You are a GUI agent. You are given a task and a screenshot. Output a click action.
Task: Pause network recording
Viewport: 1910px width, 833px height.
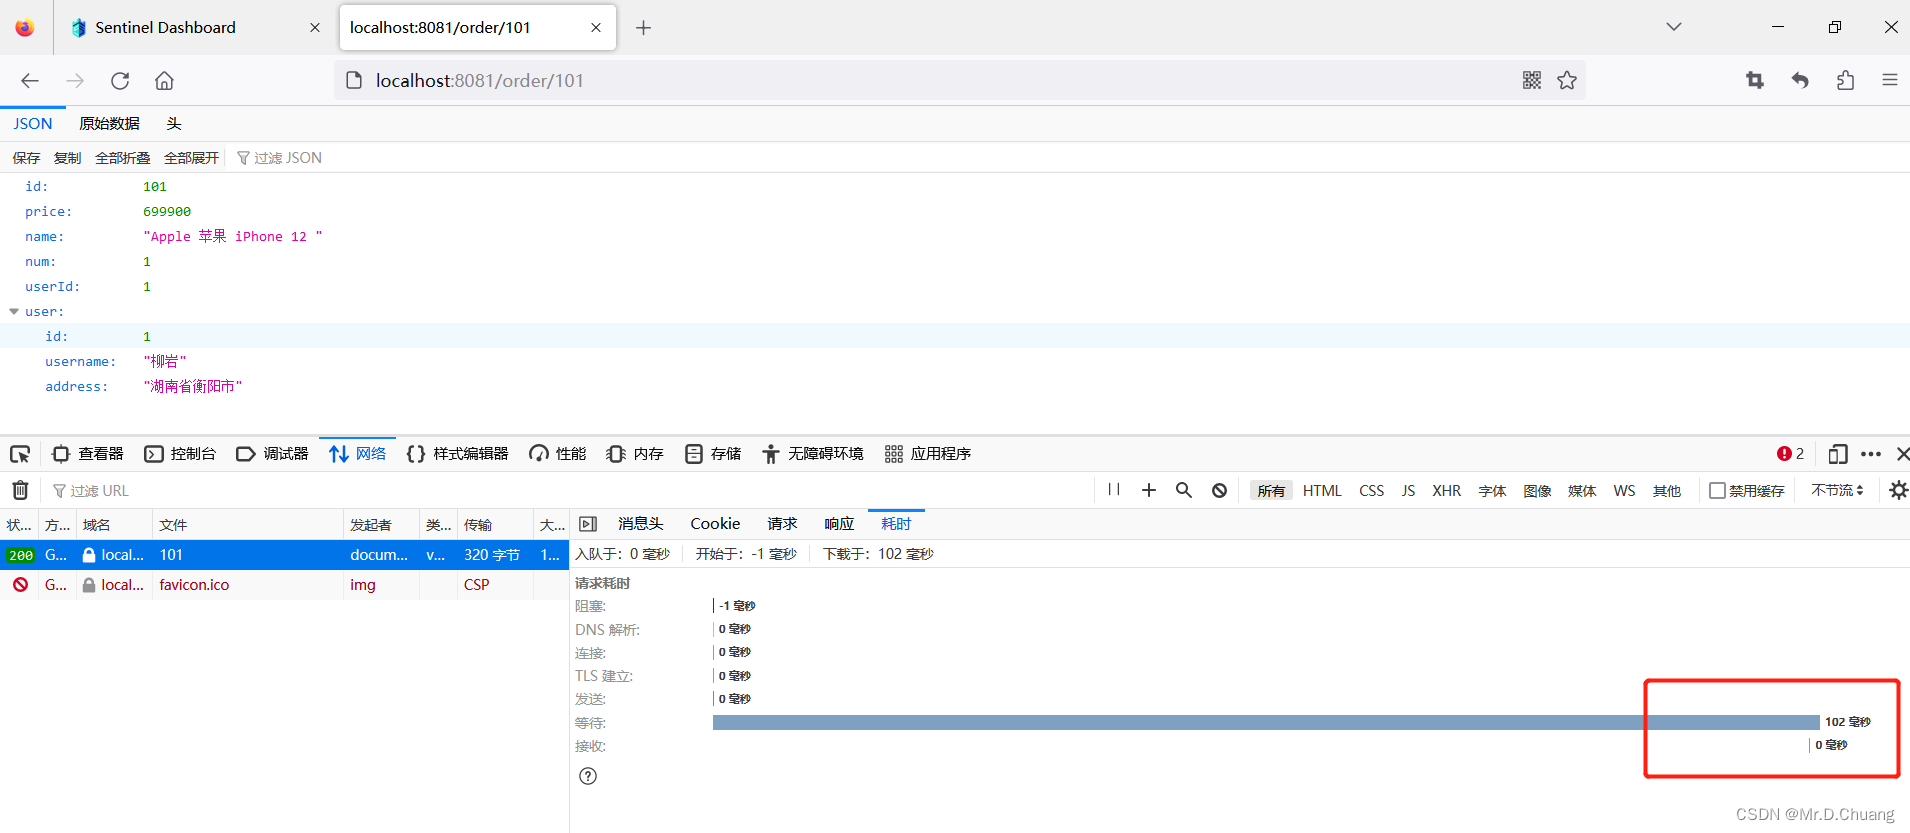(1114, 490)
